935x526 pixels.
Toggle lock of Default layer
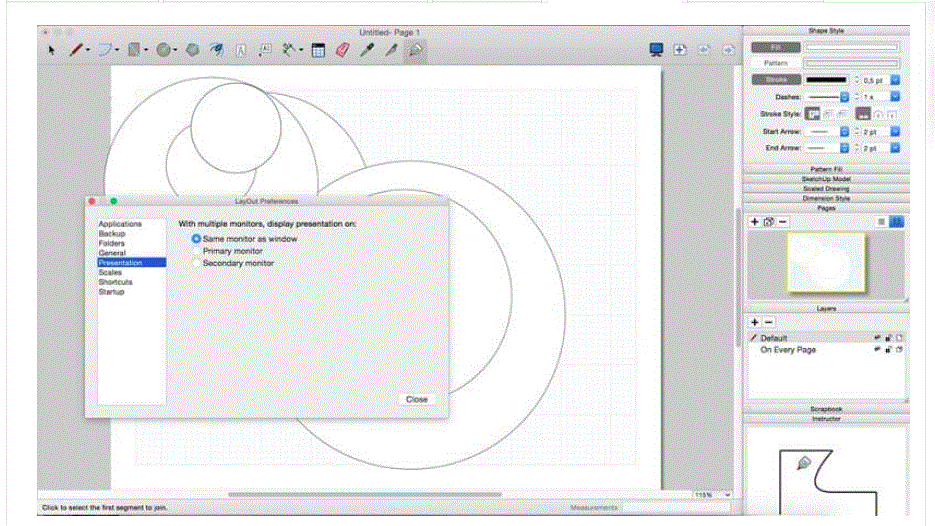[888, 338]
